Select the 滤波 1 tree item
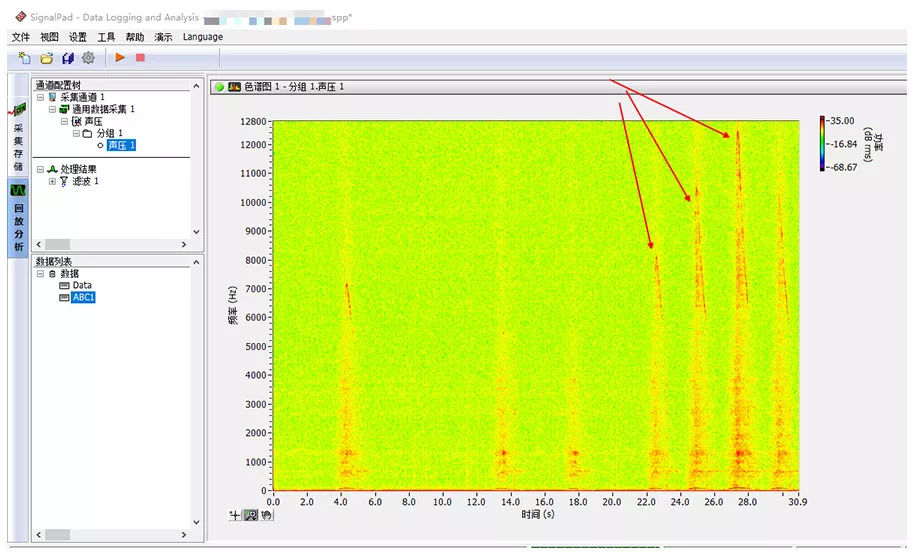915x556 pixels. (x=85, y=181)
